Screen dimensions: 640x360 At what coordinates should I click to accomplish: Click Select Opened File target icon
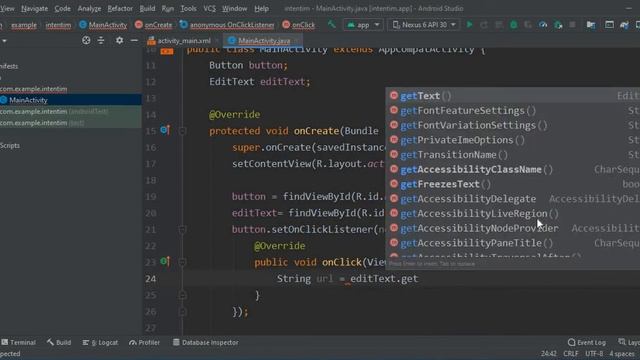tap(86, 40)
